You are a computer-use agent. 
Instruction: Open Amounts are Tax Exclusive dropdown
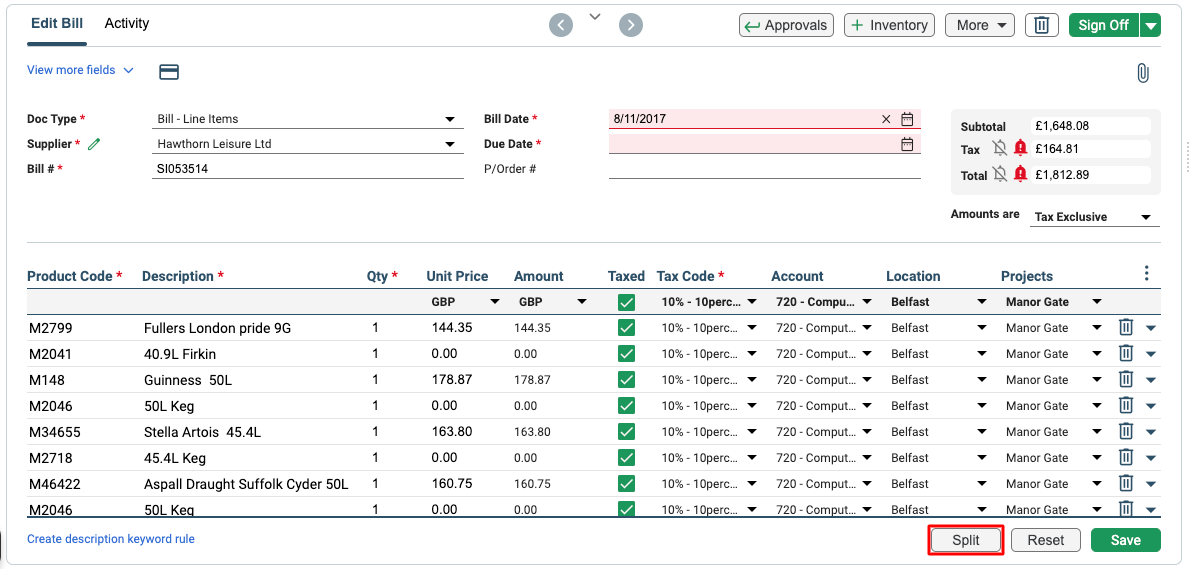pyautogui.click(x=1095, y=217)
